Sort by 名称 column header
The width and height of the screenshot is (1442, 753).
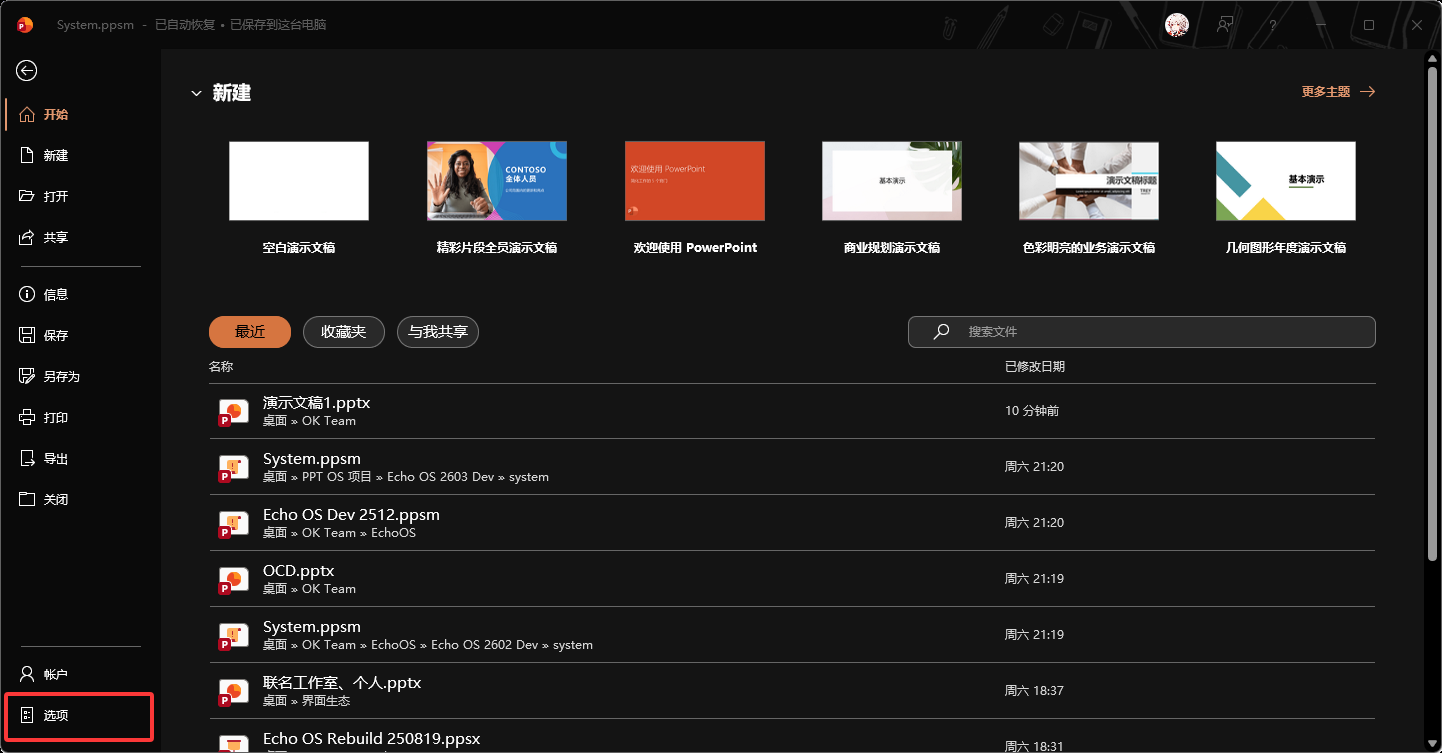221,366
